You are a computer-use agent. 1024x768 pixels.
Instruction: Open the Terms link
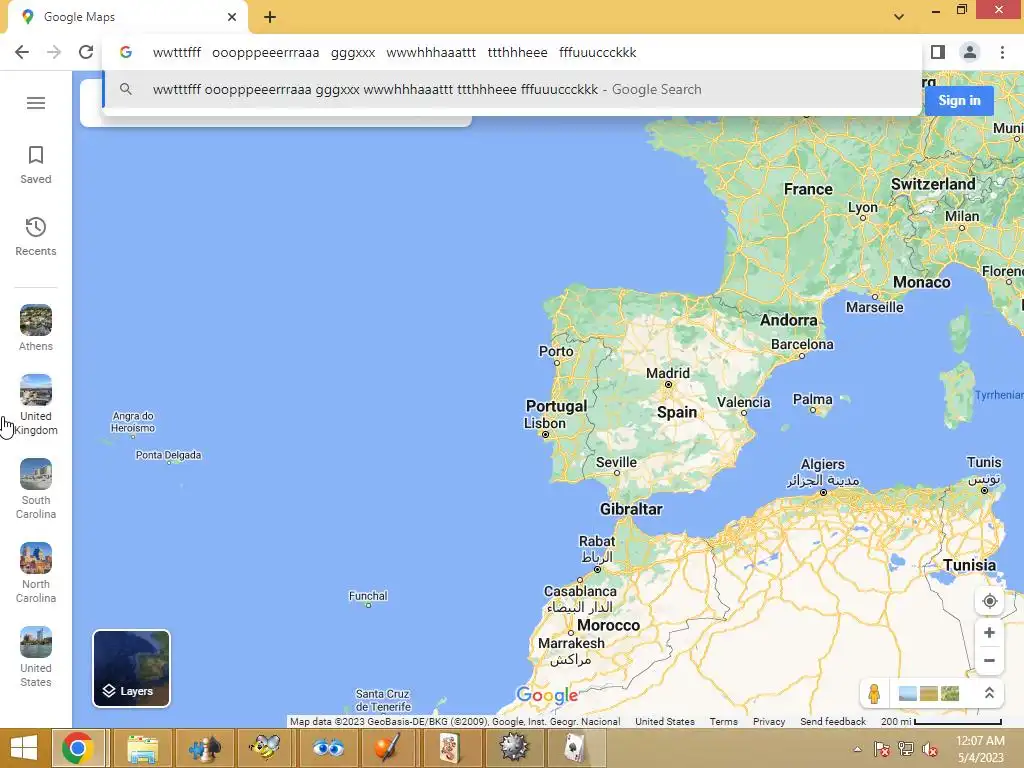(724, 722)
